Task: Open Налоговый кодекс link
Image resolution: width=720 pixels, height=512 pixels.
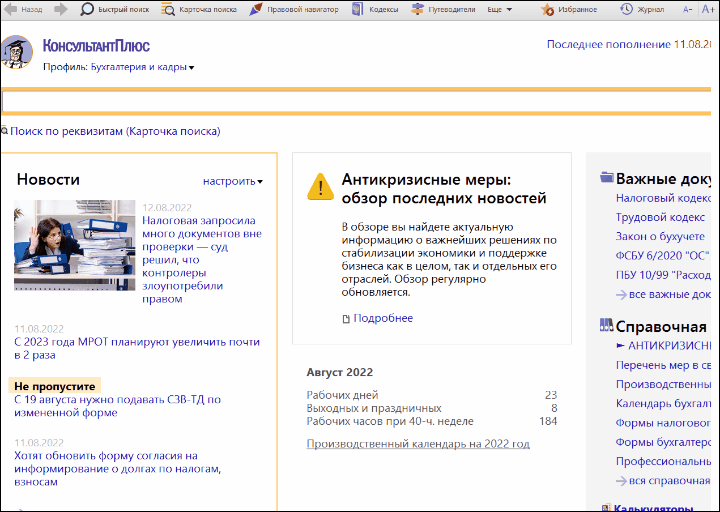Action: pos(663,198)
